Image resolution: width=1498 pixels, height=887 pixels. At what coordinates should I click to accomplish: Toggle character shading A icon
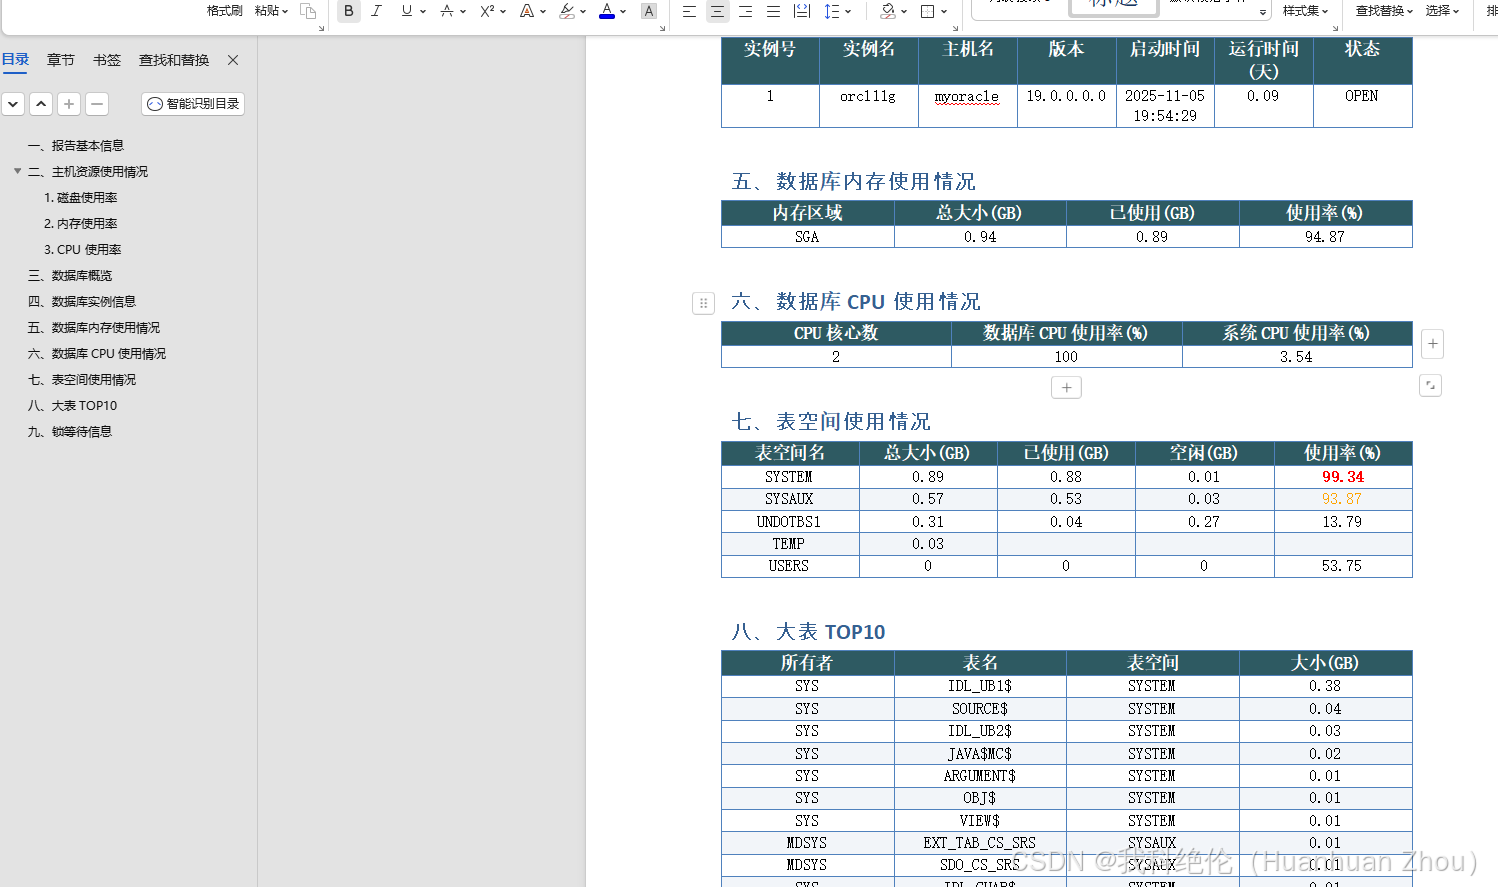click(x=649, y=11)
